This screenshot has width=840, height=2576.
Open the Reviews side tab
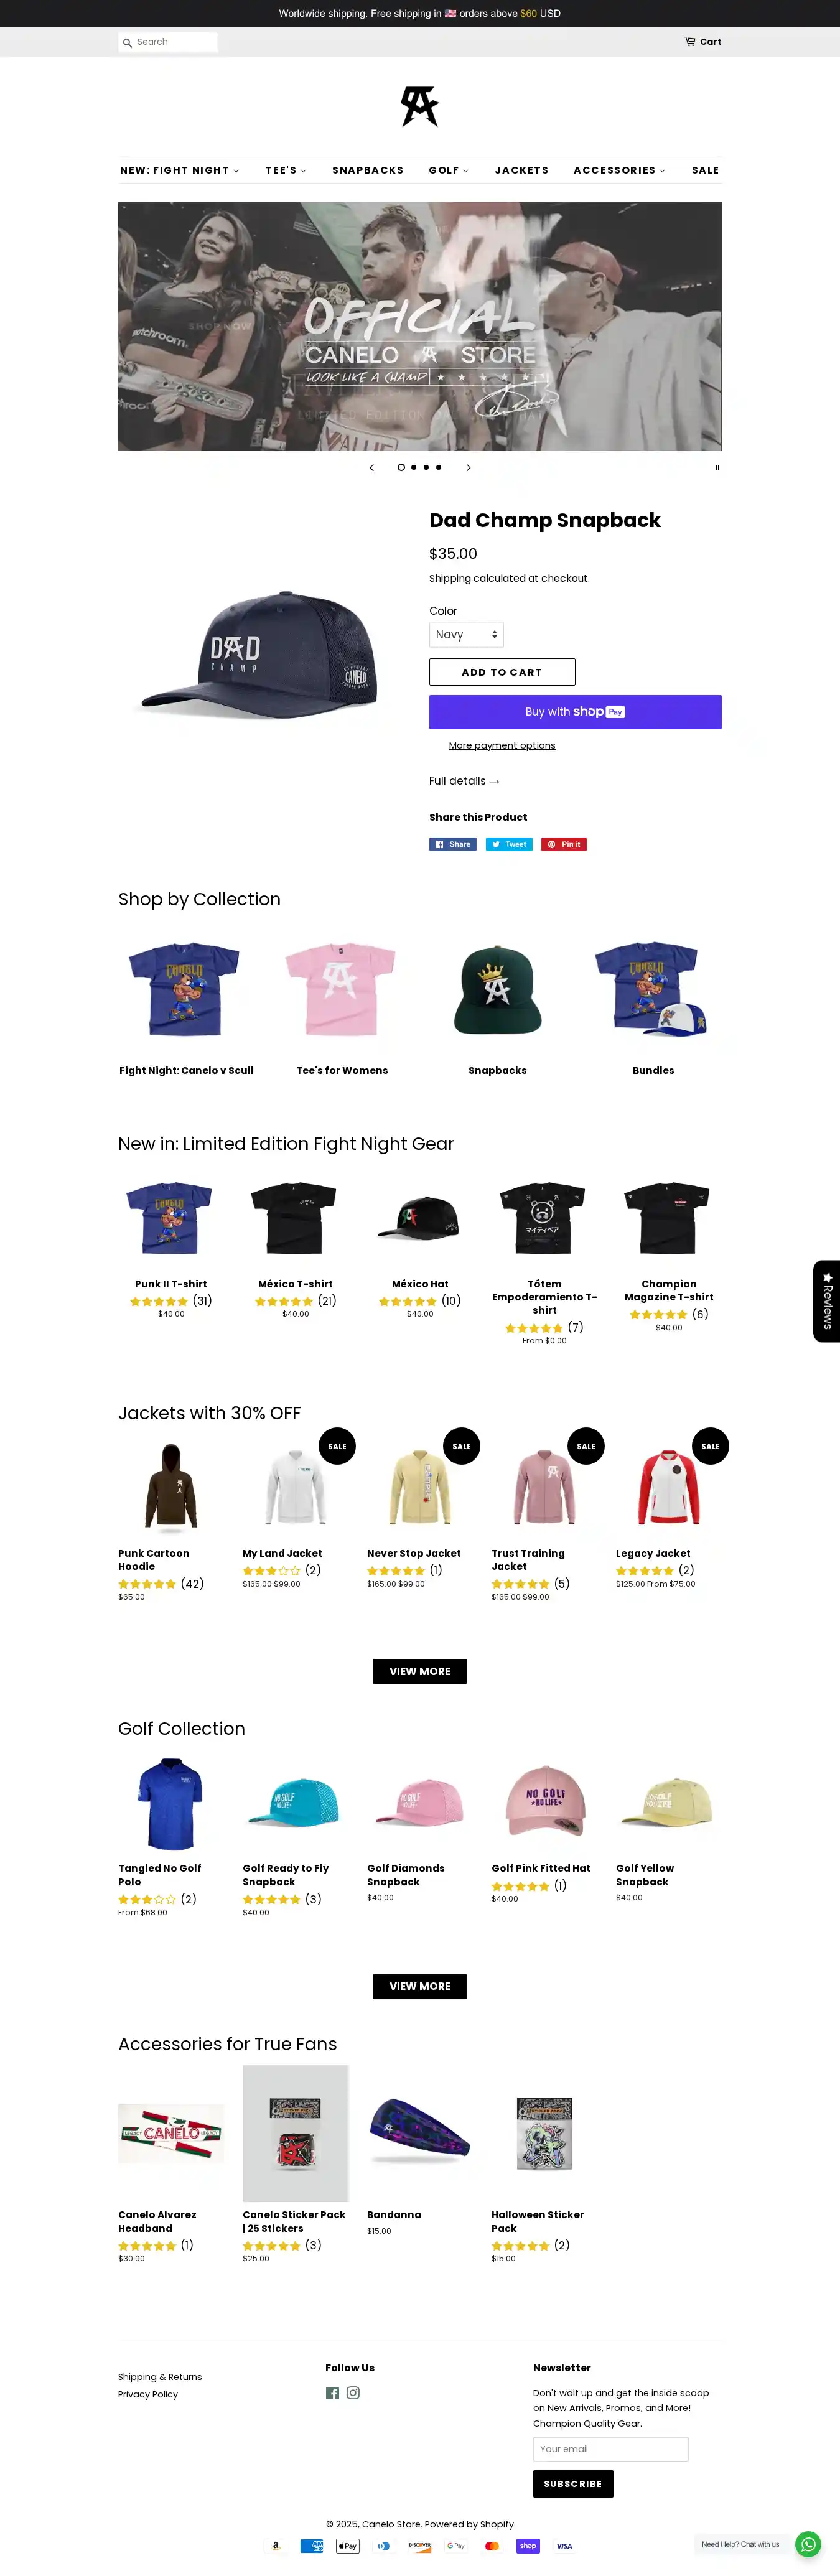826,1301
